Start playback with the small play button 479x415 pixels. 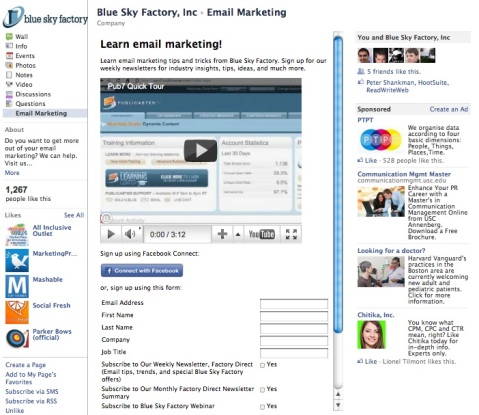(111, 234)
